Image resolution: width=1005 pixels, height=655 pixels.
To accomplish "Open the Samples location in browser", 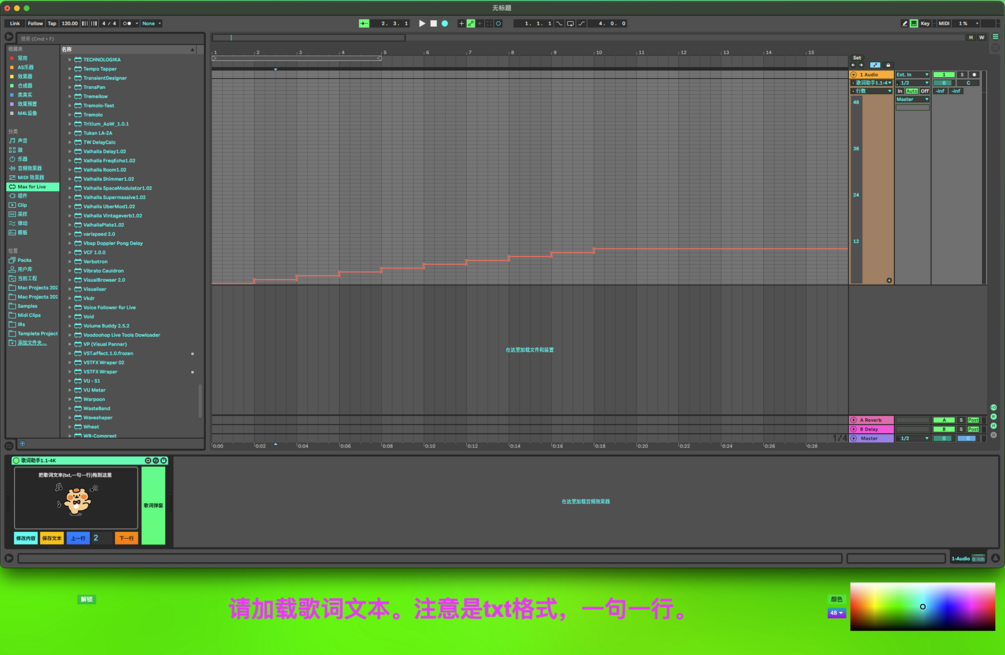I will tap(27, 306).
